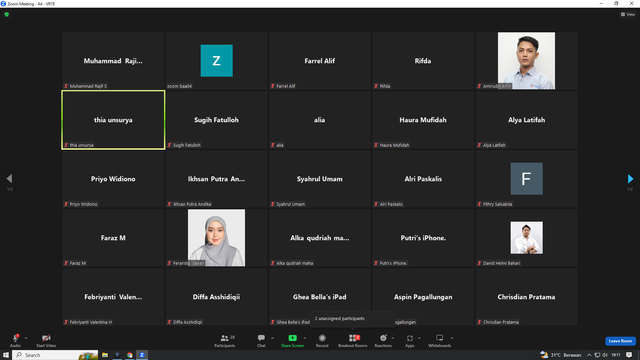Select the hijab-wearing participant photo tile
The width and height of the screenshot is (640, 360).
pos(216,238)
